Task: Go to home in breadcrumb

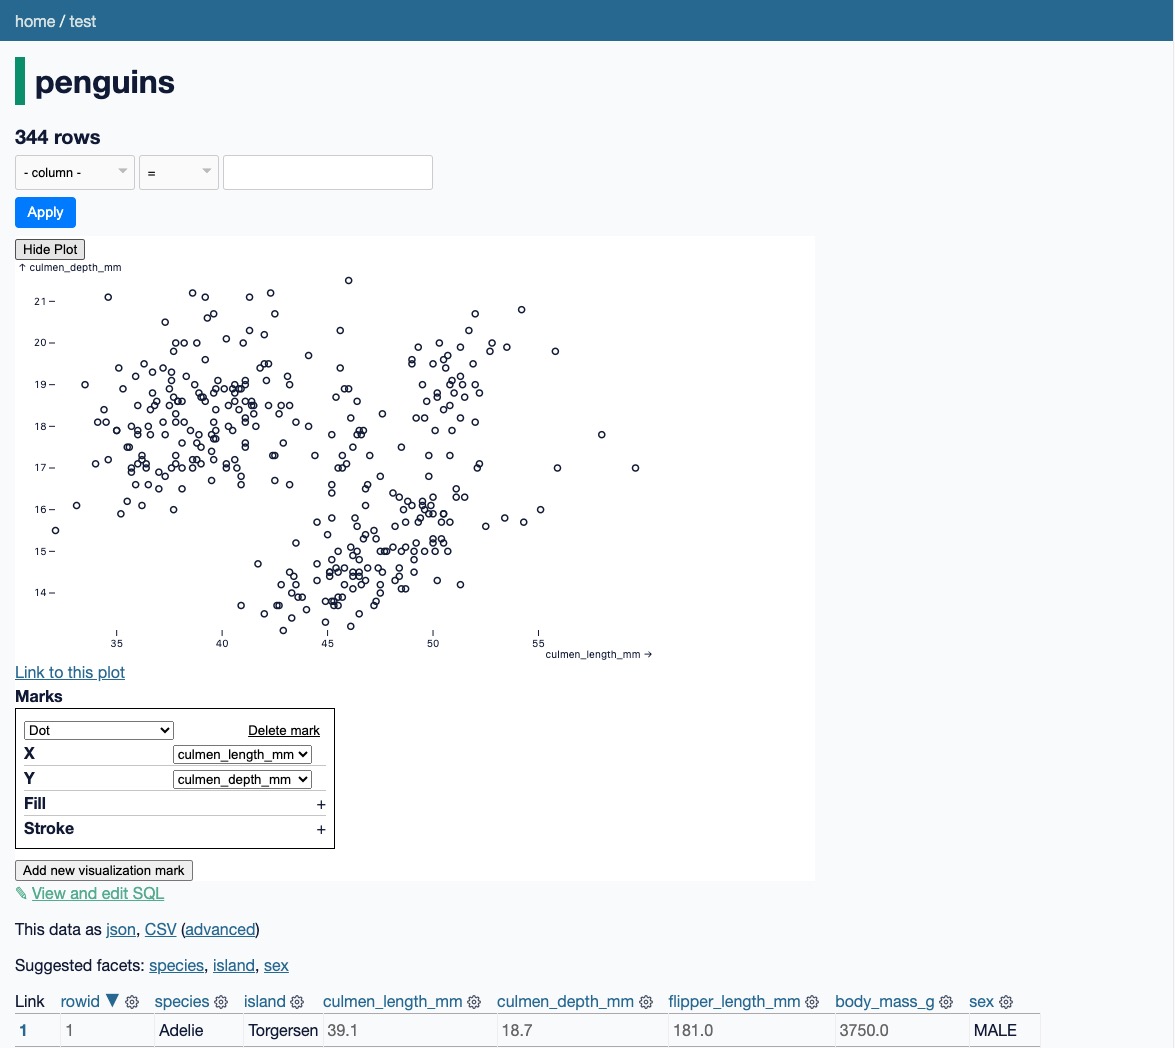Action: (x=34, y=21)
